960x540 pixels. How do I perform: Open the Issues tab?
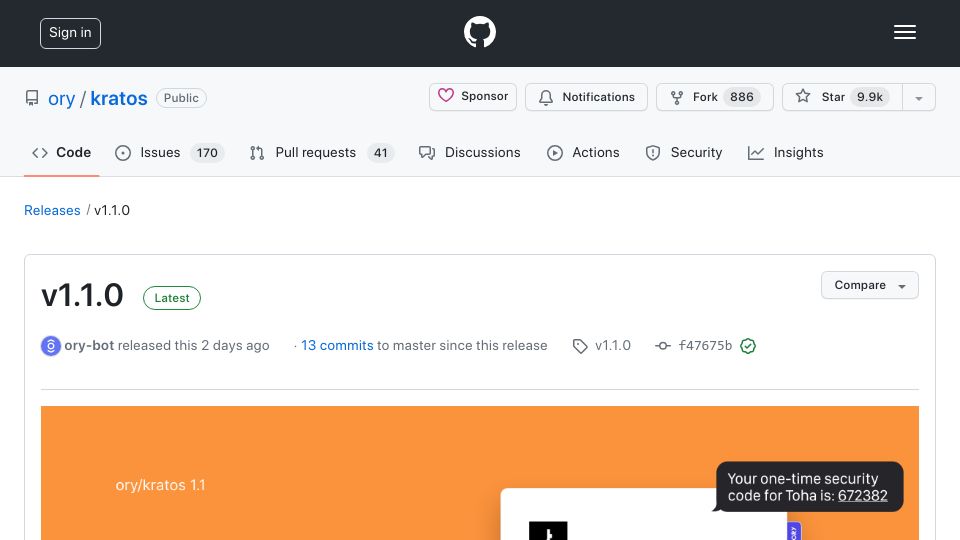[169, 152]
